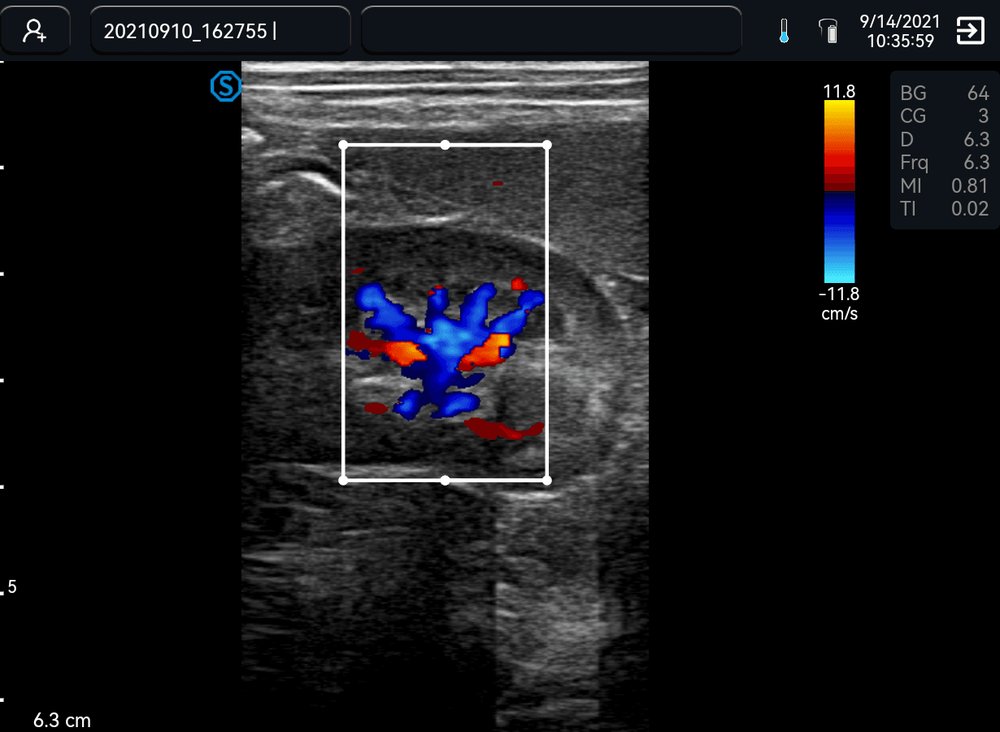This screenshot has width=1000, height=732.
Task: Click the Frq 6.3 frequency parameter
Action: point(945,162)
